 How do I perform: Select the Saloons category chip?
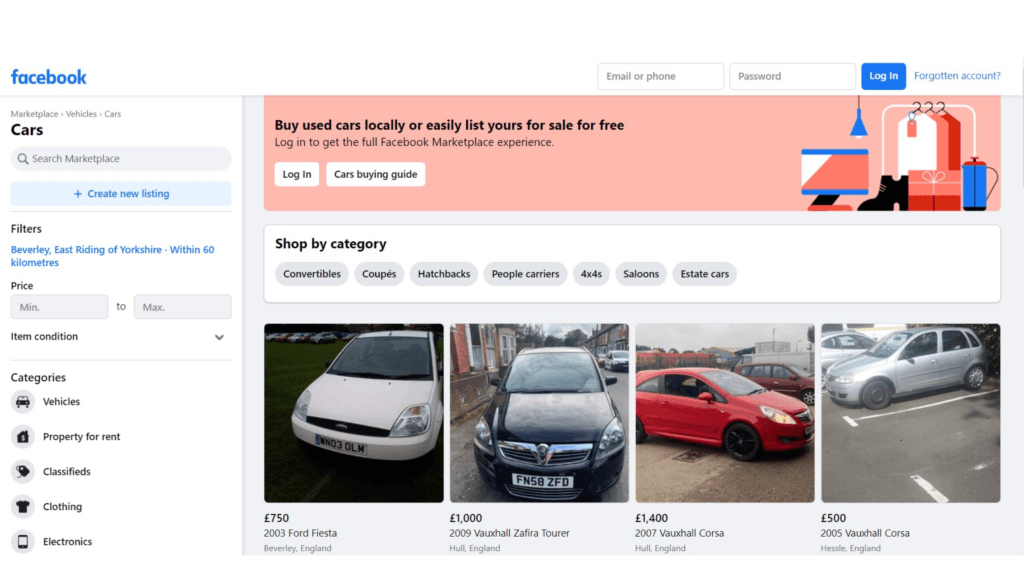tap(641, 274)
